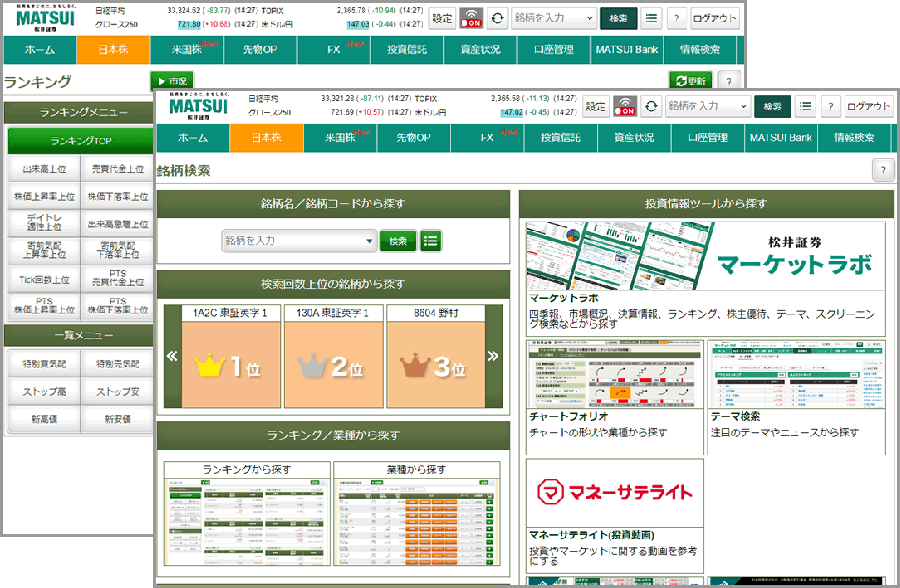Click ログアウト in the front window
The width and height of the screenshot is (900, 588).
[868, 106]
